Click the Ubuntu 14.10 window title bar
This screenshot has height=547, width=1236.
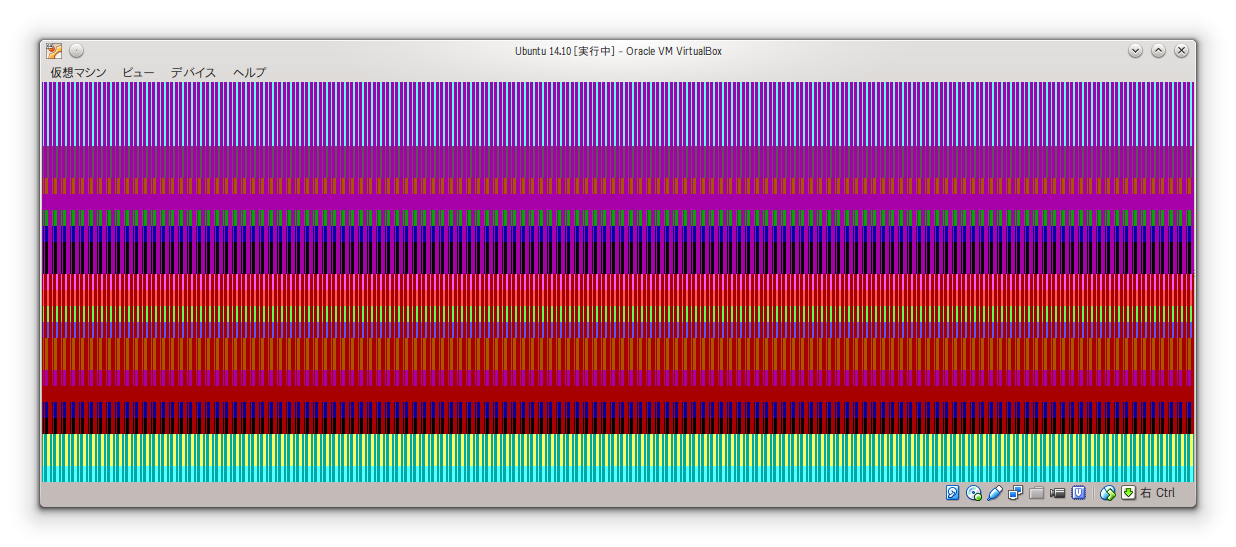(x=617, y=51)
